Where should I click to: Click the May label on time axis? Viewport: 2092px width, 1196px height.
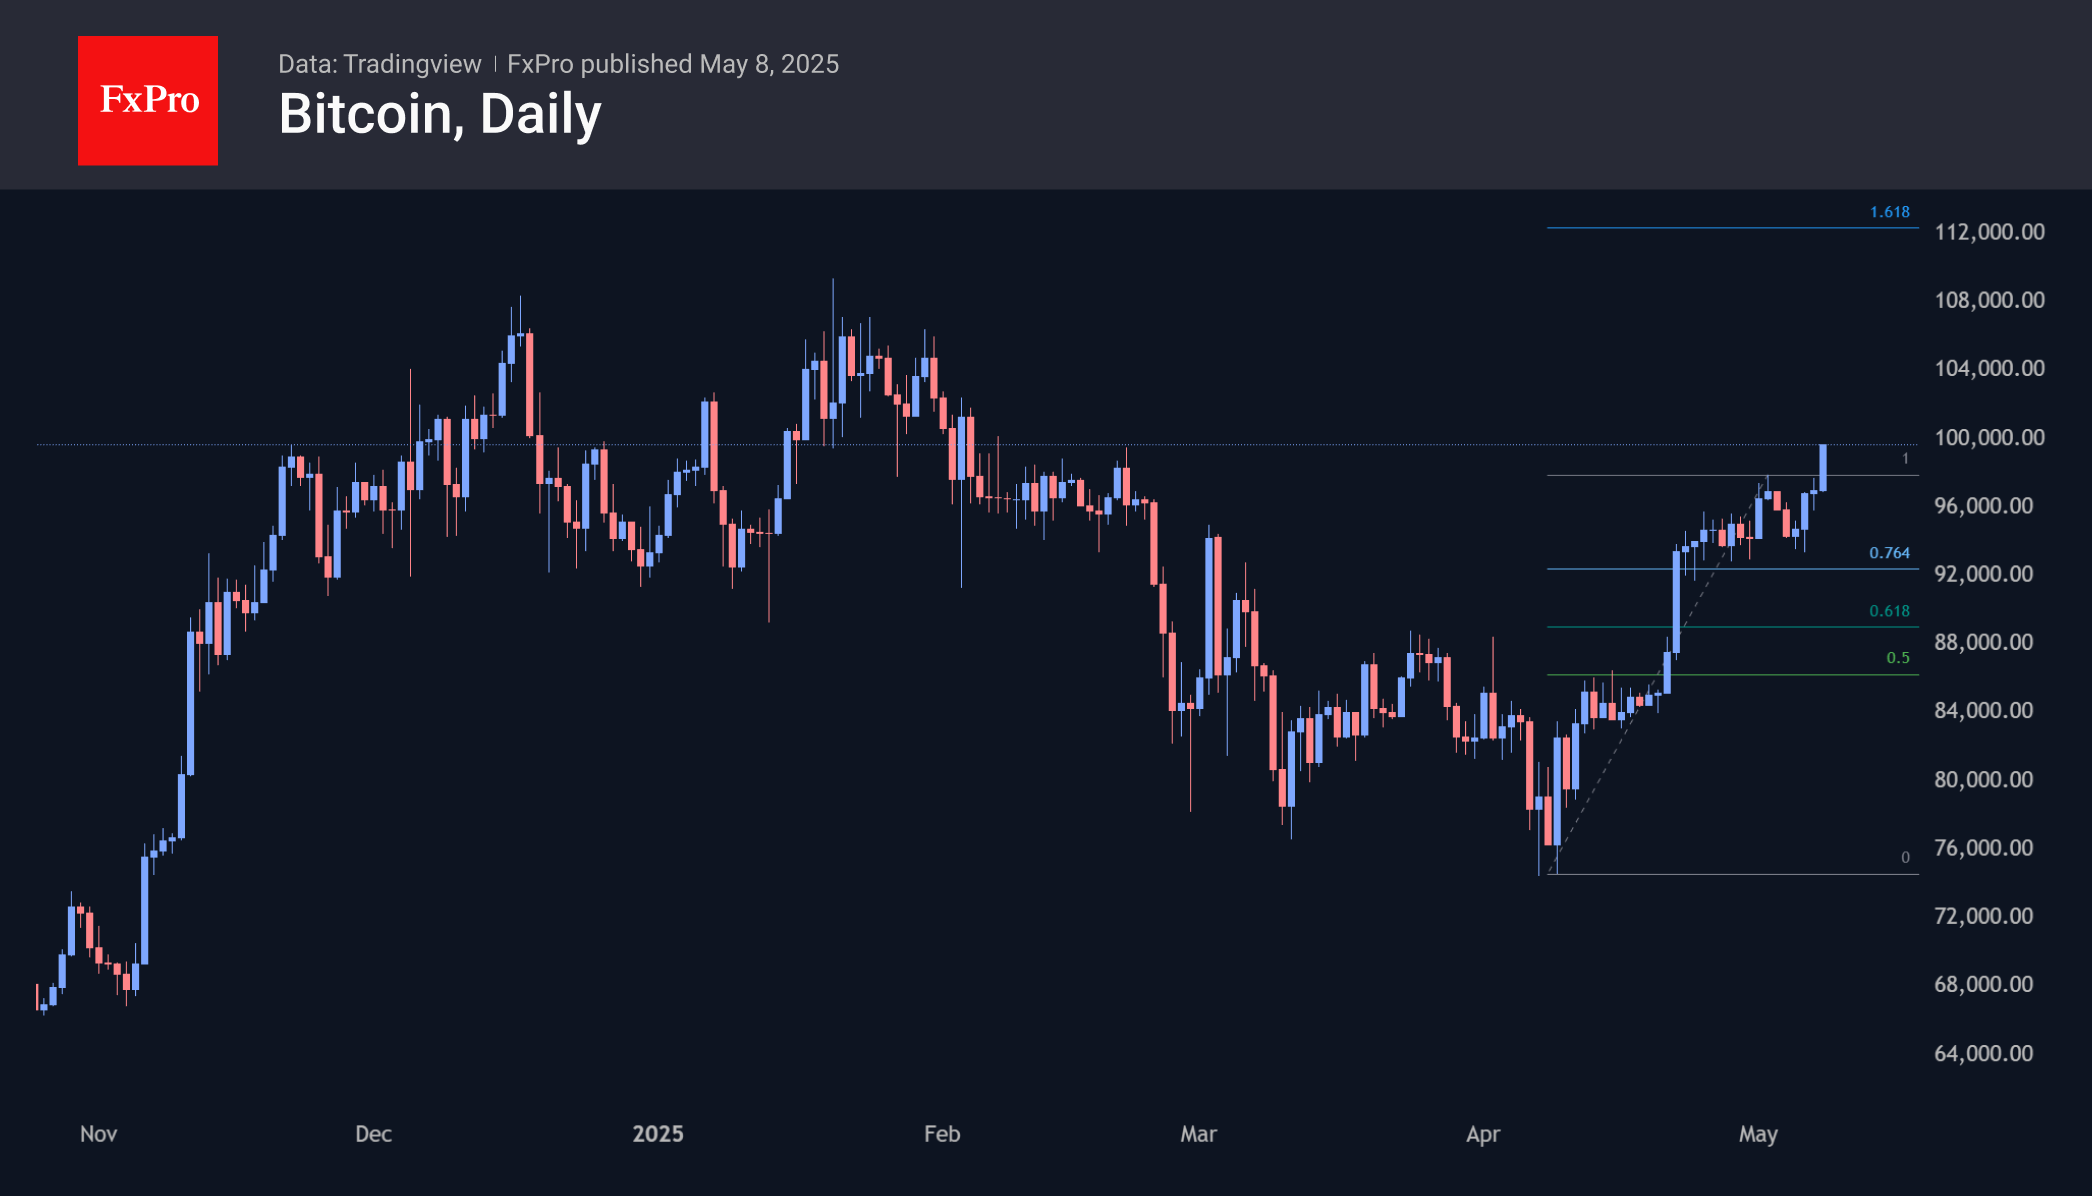point(1758,1134)
